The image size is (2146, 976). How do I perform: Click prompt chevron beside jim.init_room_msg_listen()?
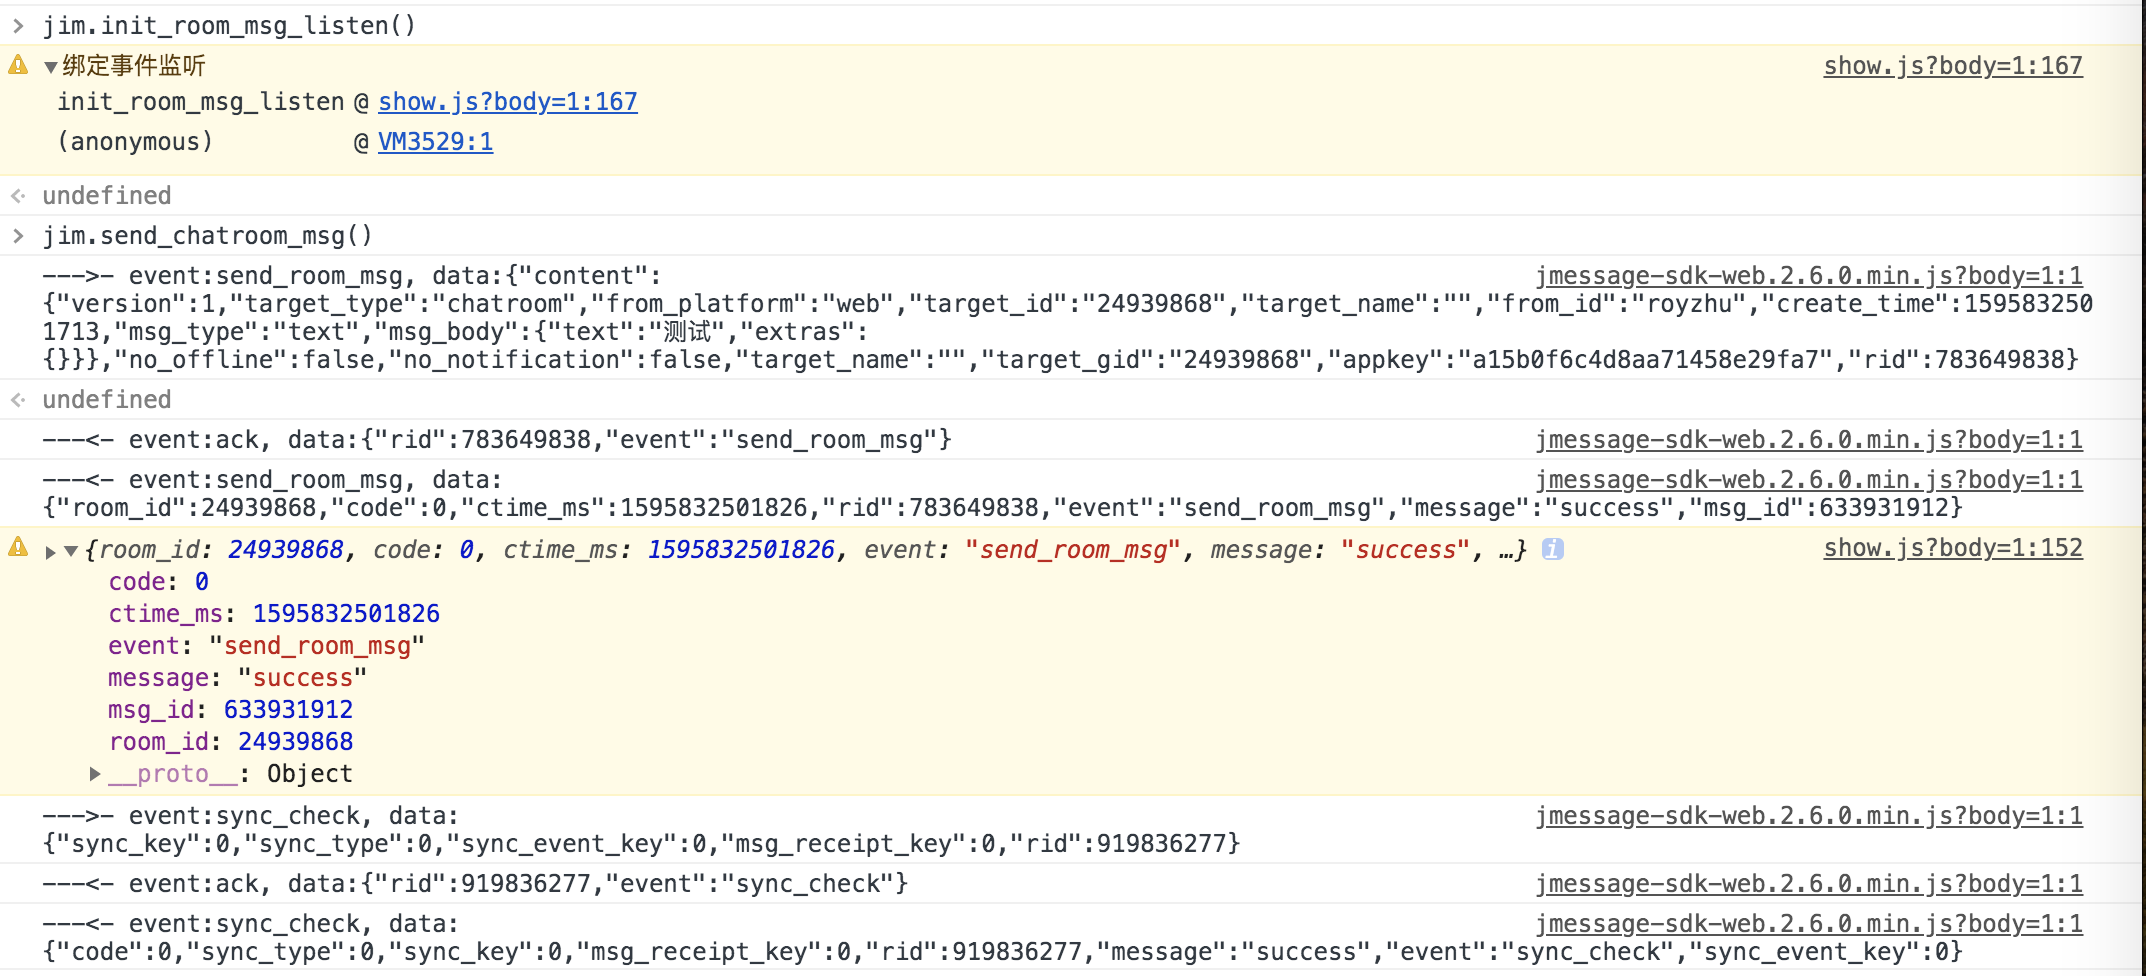click(x=18, y=26)
